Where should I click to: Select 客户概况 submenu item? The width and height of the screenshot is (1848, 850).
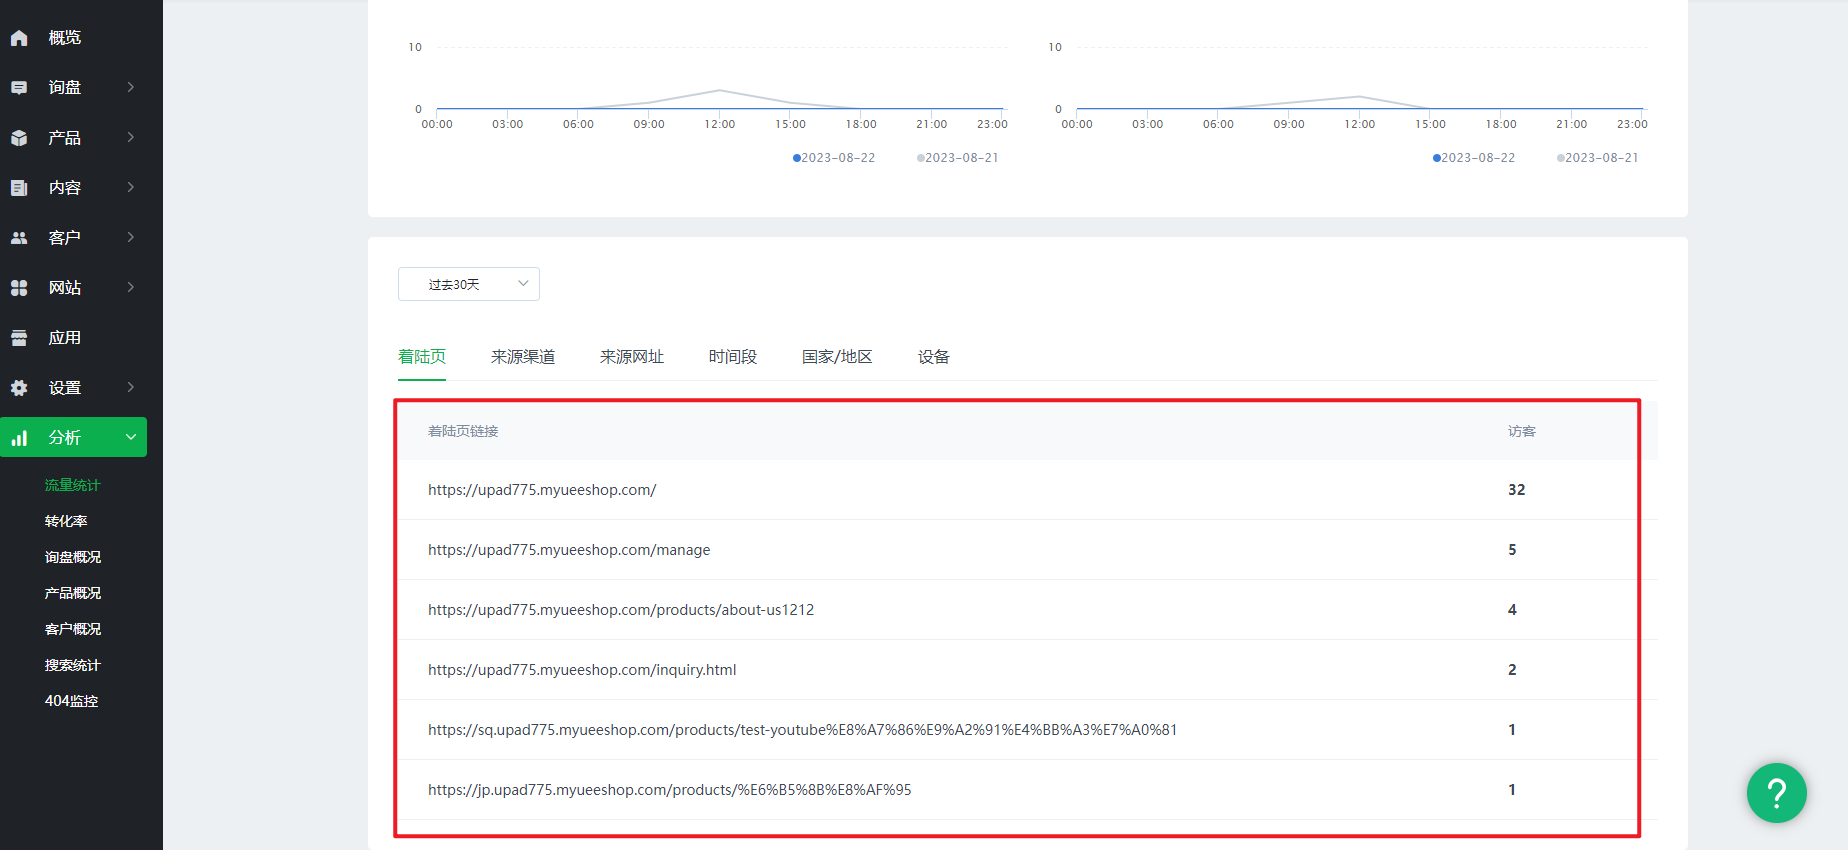[x=72, y=629]
